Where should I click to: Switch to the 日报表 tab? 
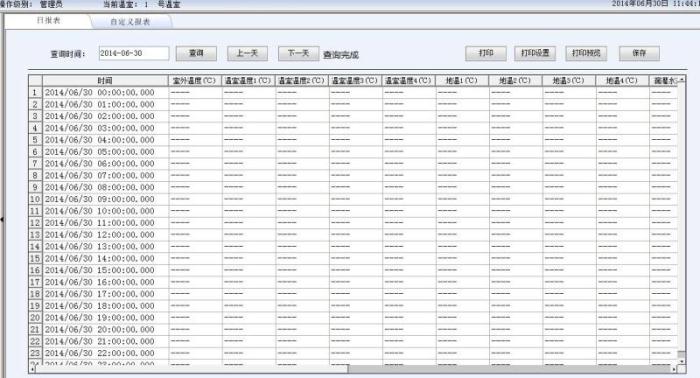(x=48, y=21)
